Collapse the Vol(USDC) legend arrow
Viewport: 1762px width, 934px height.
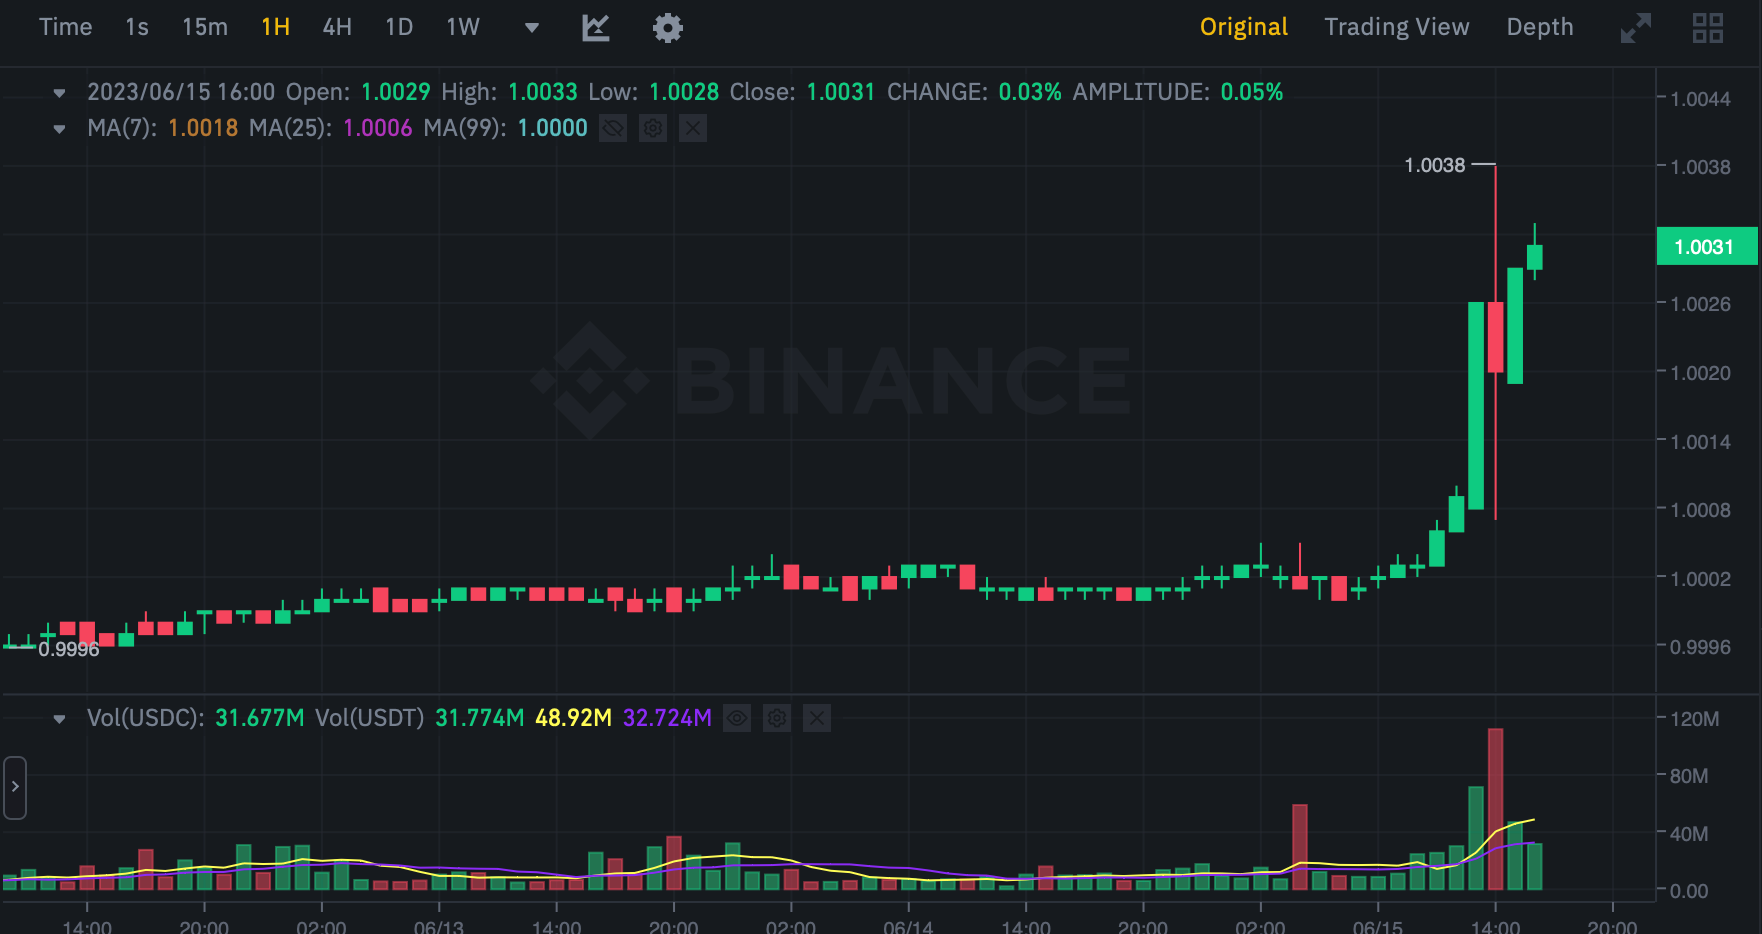coord(60,719)
